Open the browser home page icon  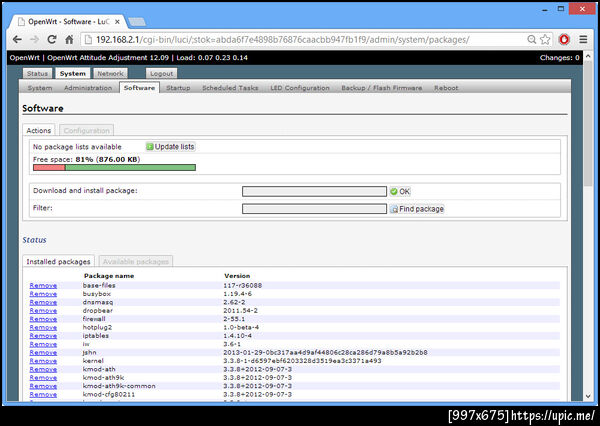point(69,39)
